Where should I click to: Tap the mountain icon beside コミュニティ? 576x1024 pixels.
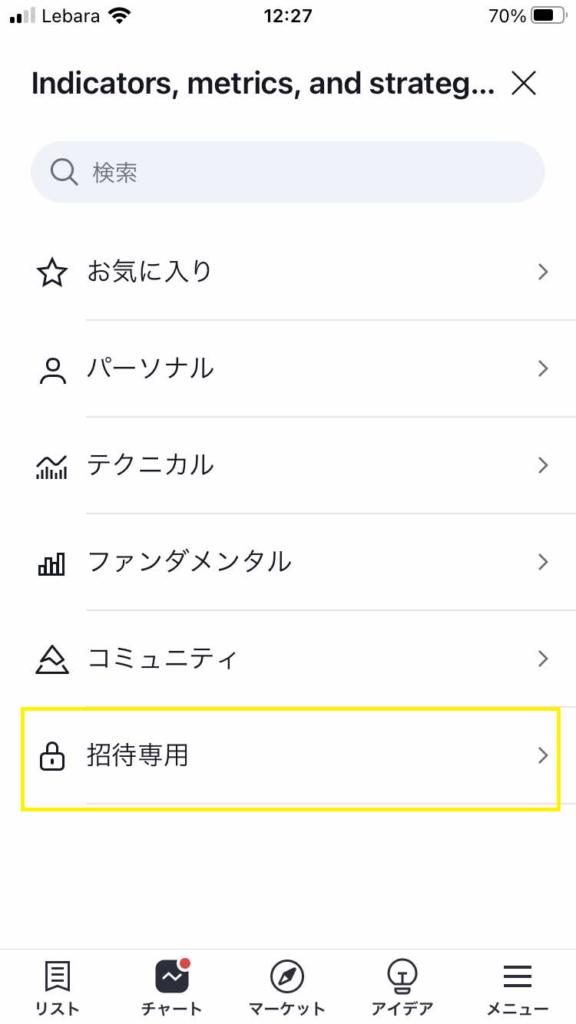tap(52, 660)
